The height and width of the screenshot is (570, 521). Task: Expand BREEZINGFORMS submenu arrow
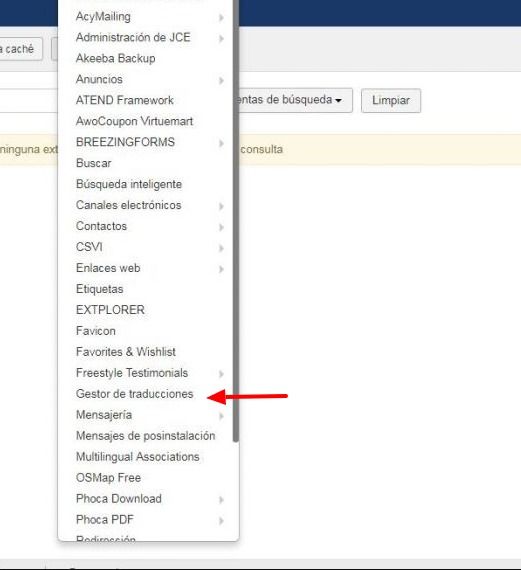[221, 143]
